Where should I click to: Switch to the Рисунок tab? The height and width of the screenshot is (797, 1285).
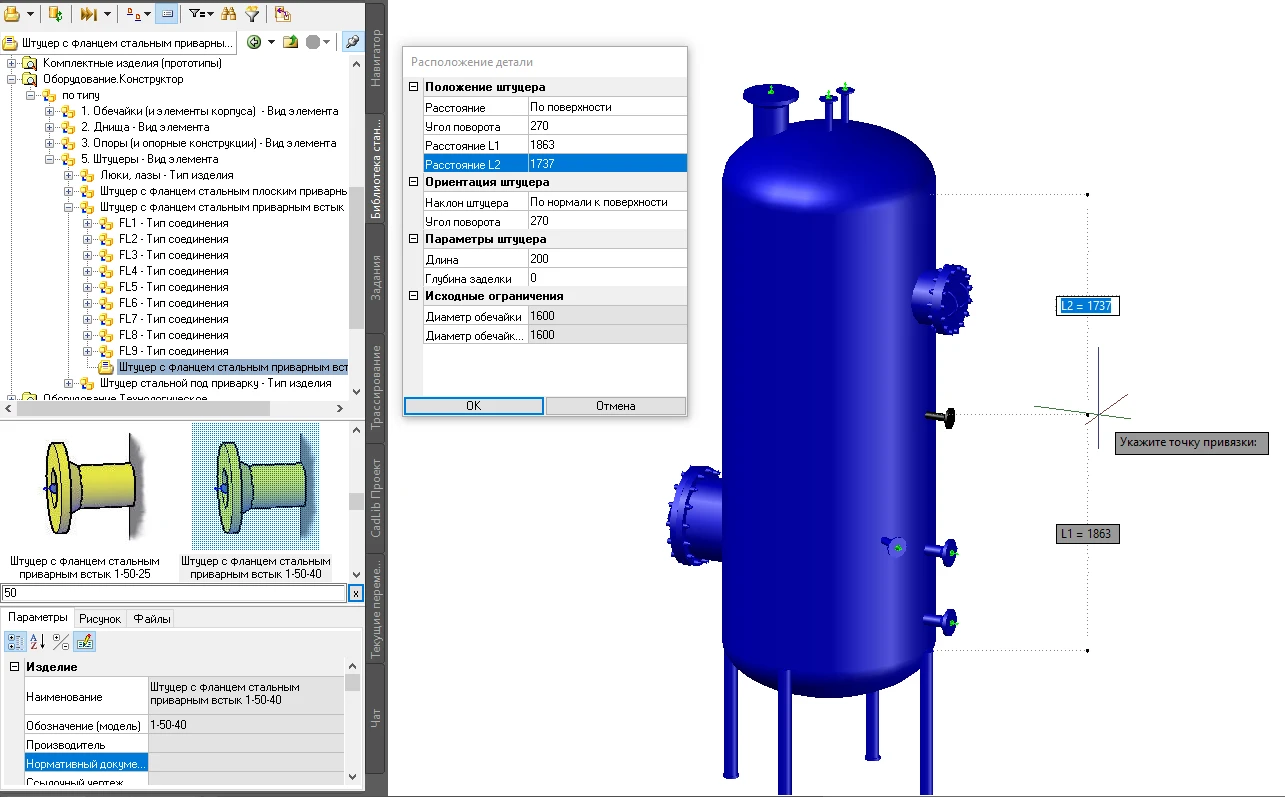coord(100,619)
